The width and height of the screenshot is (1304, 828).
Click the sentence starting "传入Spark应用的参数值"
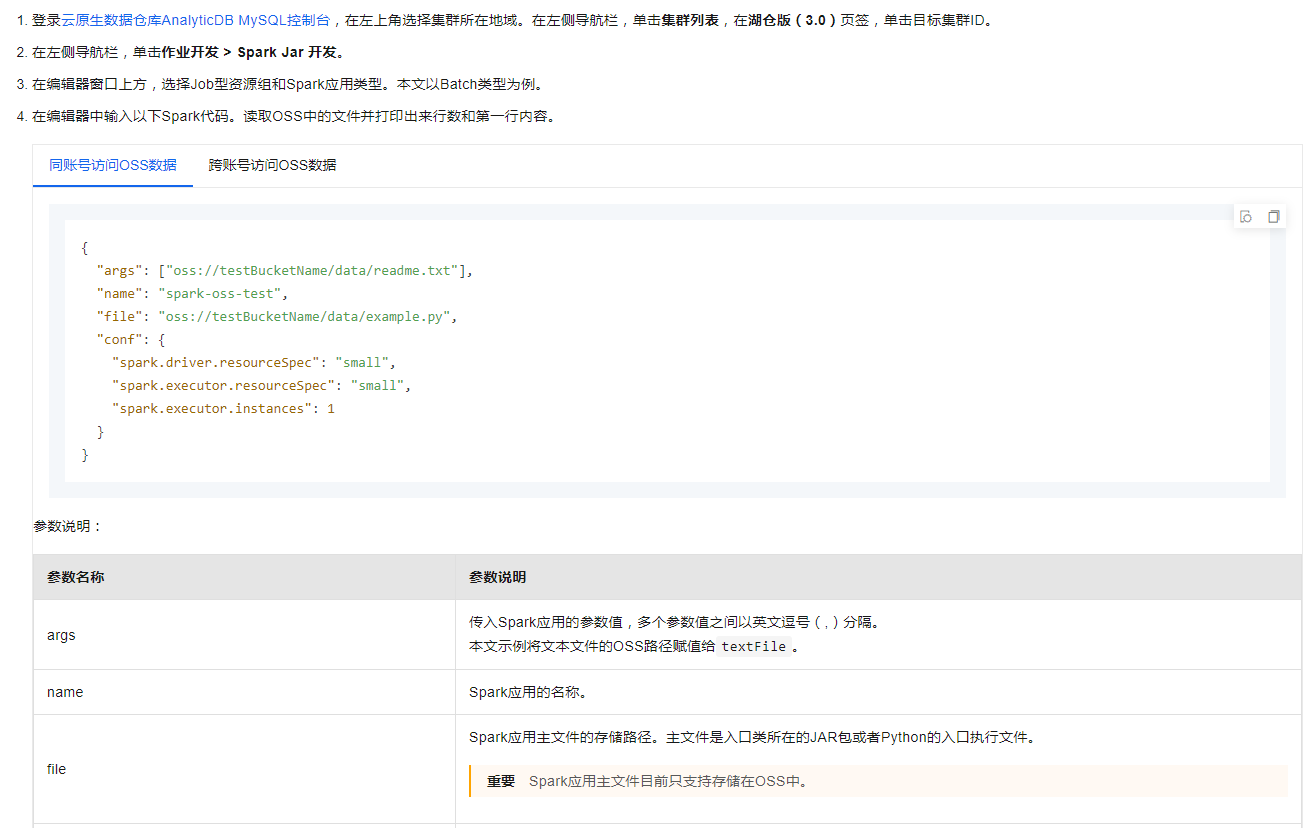(674, 622)
